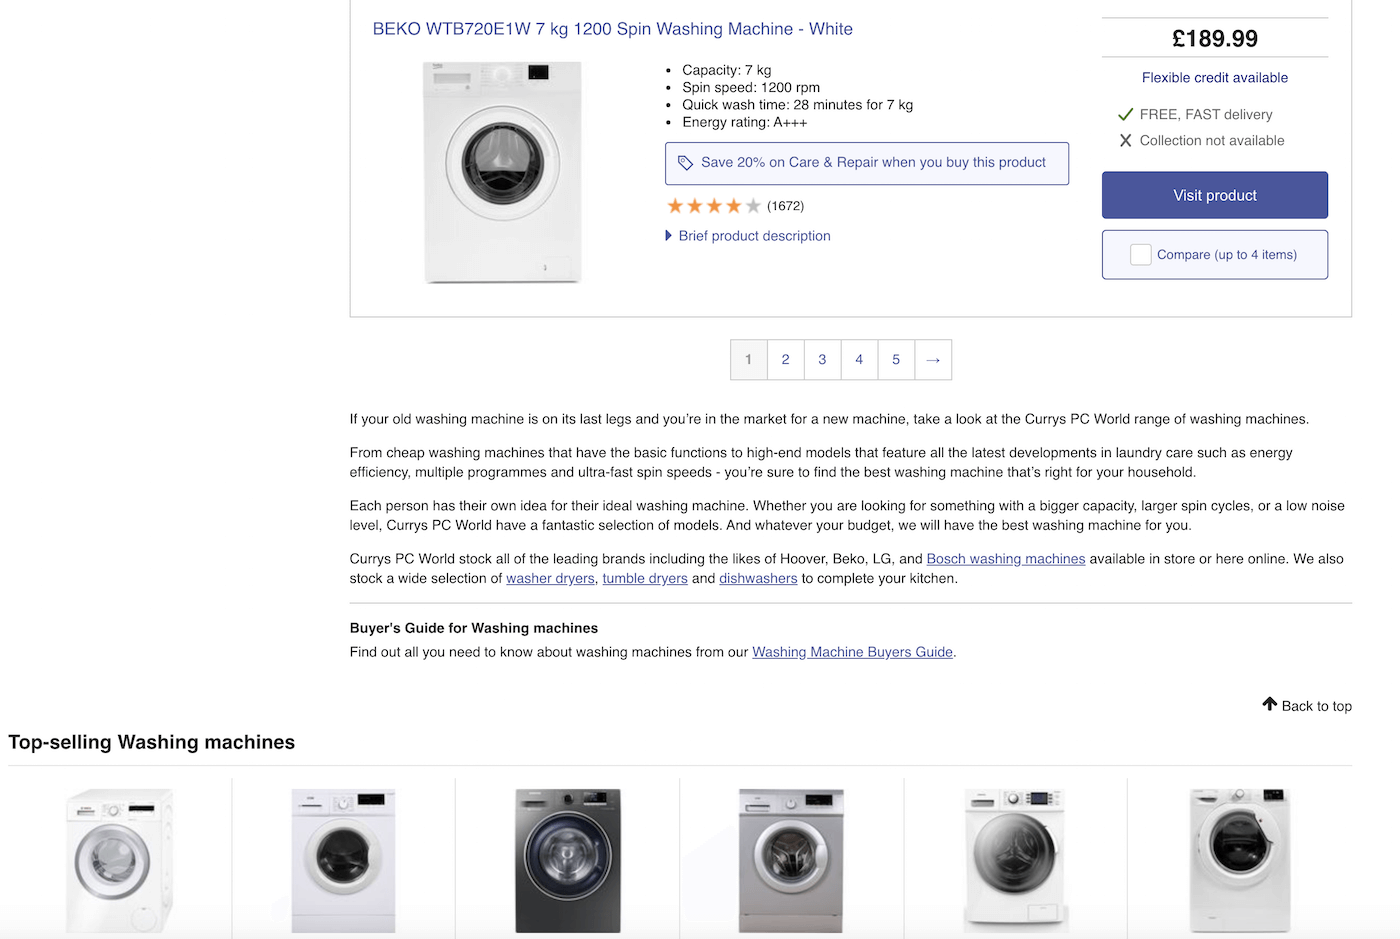1400x939 pixels.
Task: Go to page 3 of results
Action: 822,360
